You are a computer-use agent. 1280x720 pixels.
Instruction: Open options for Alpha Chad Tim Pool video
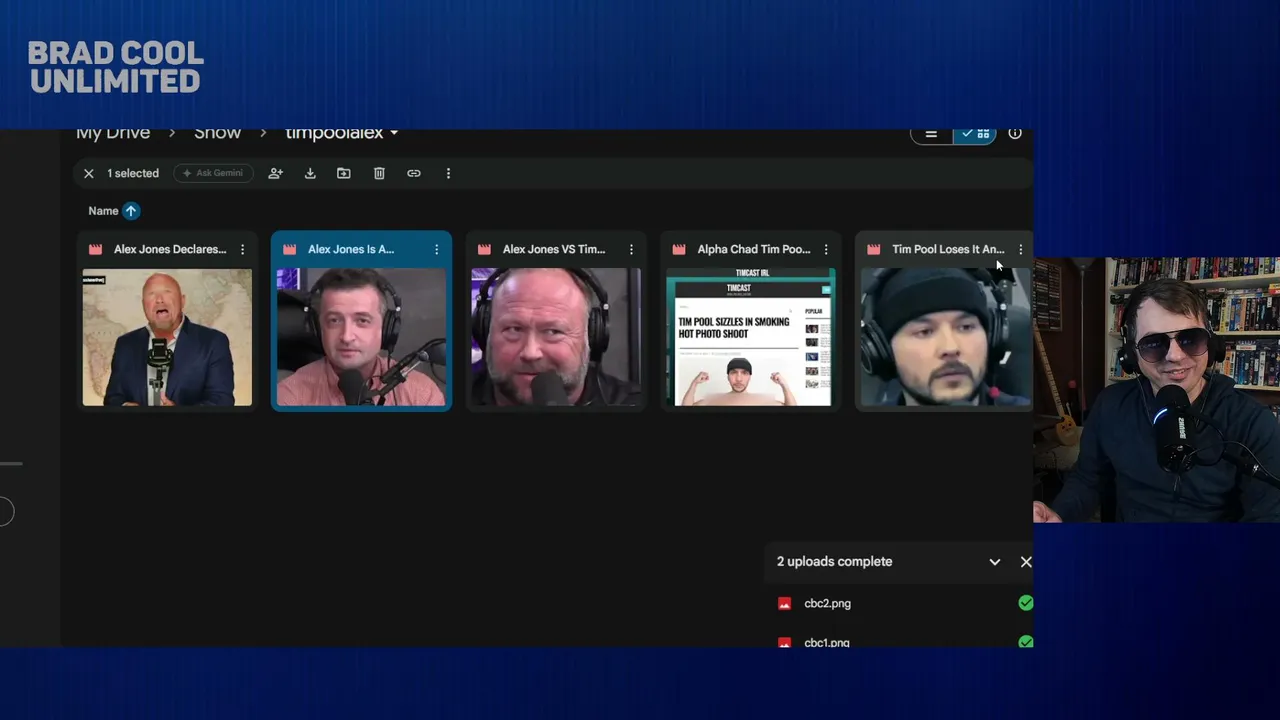(826, 250)
